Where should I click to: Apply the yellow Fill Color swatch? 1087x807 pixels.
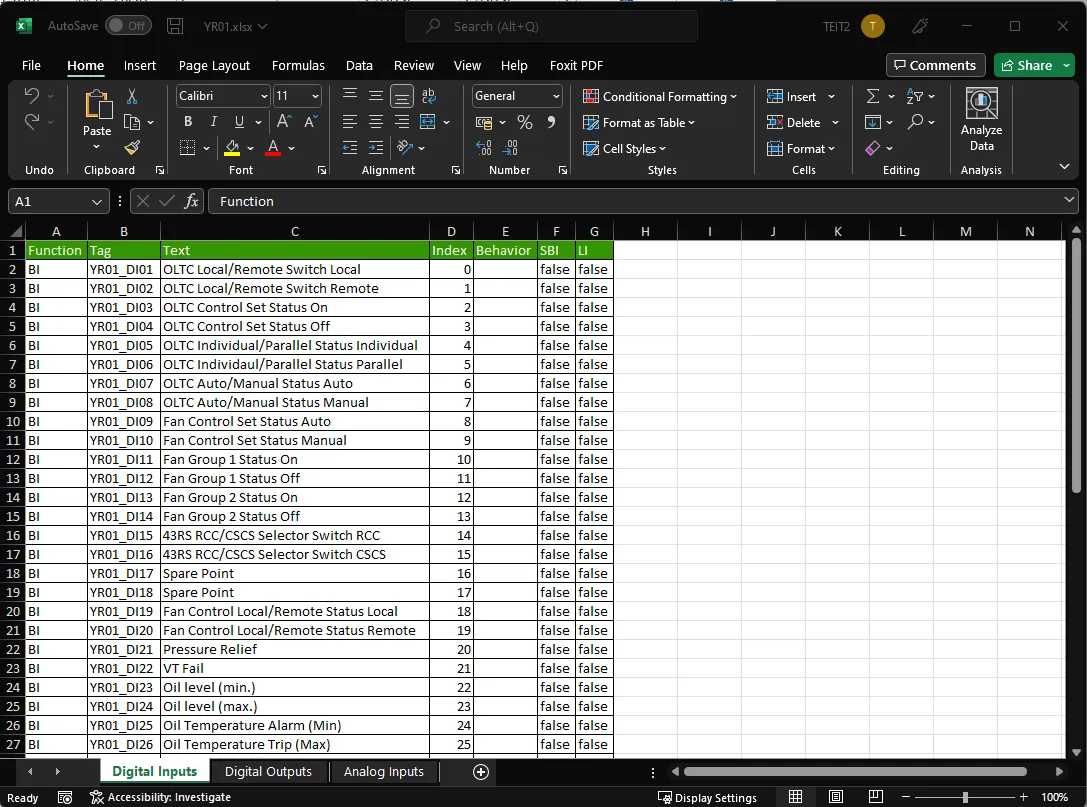coord(232,148)
